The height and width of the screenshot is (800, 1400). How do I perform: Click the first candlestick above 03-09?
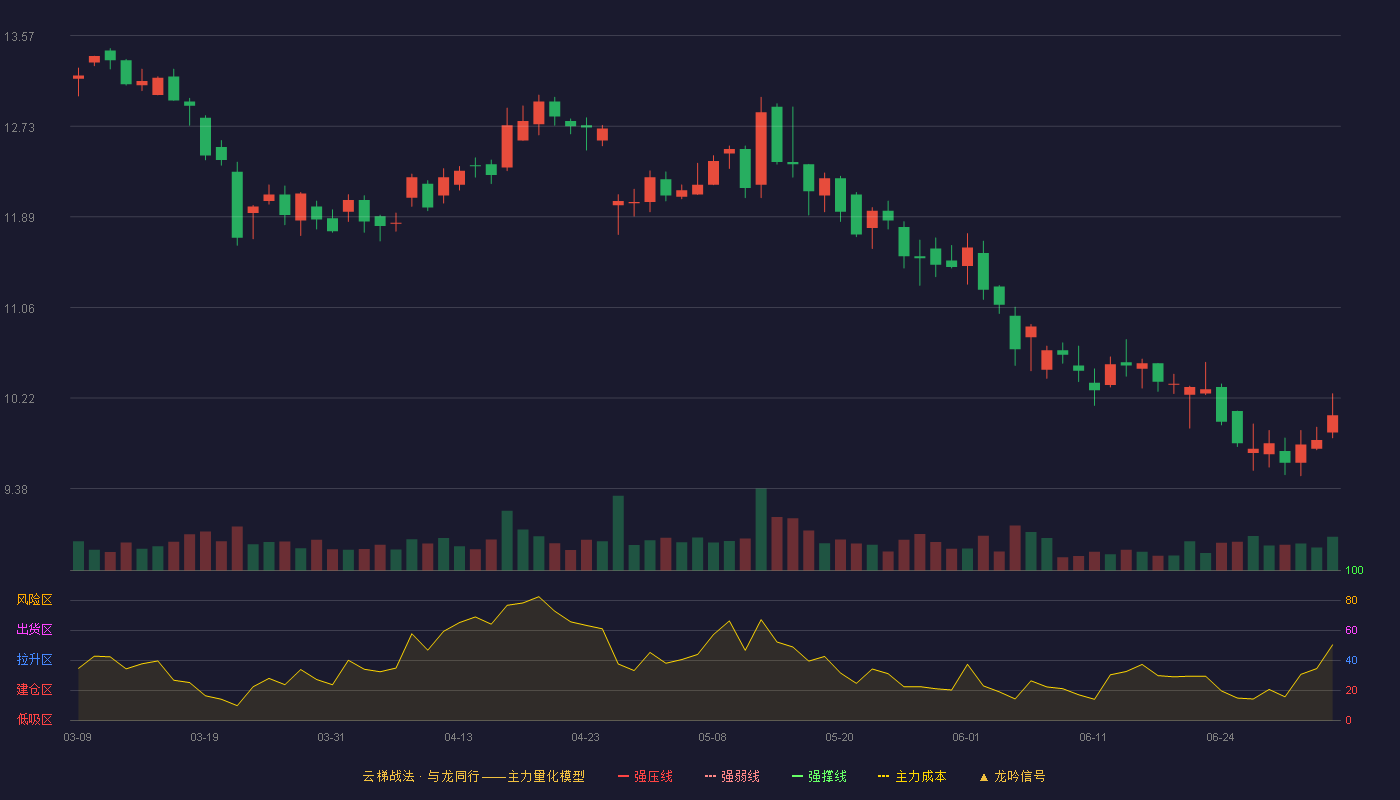78,77
